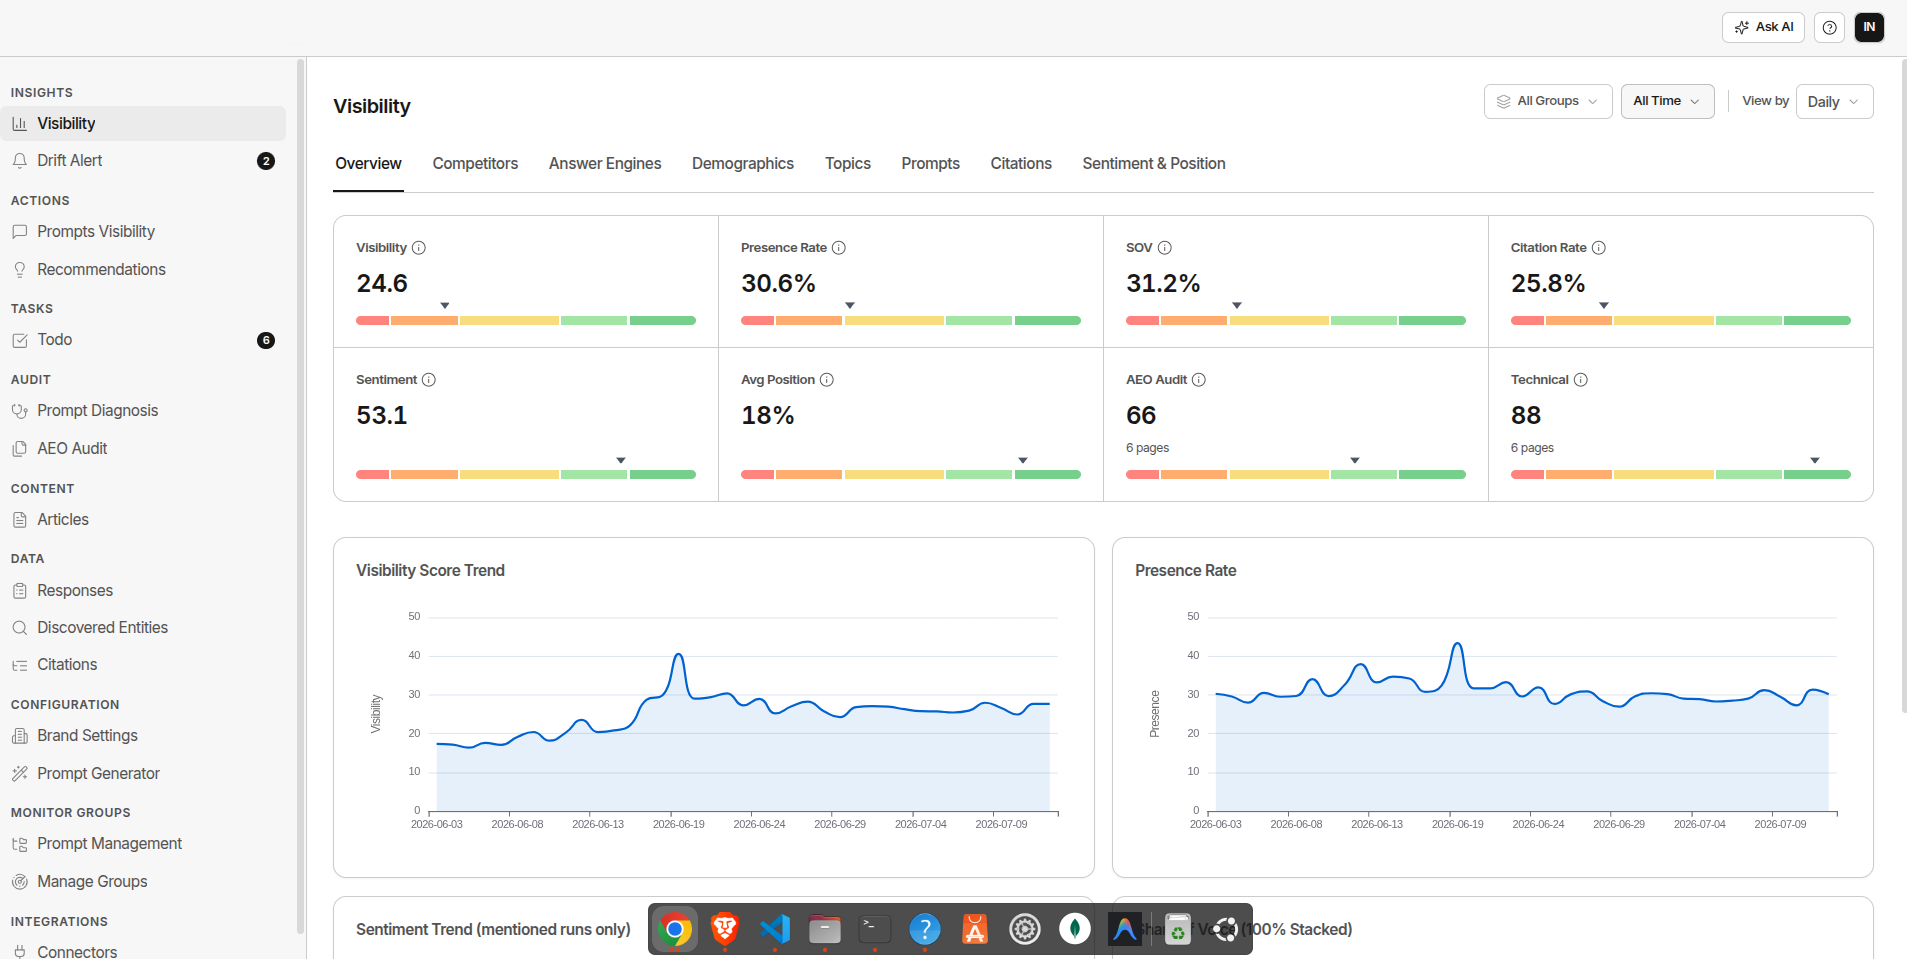Screen dimensions: 1907x959
Task: Click the Presence Rate info icon
Action: 839,248
